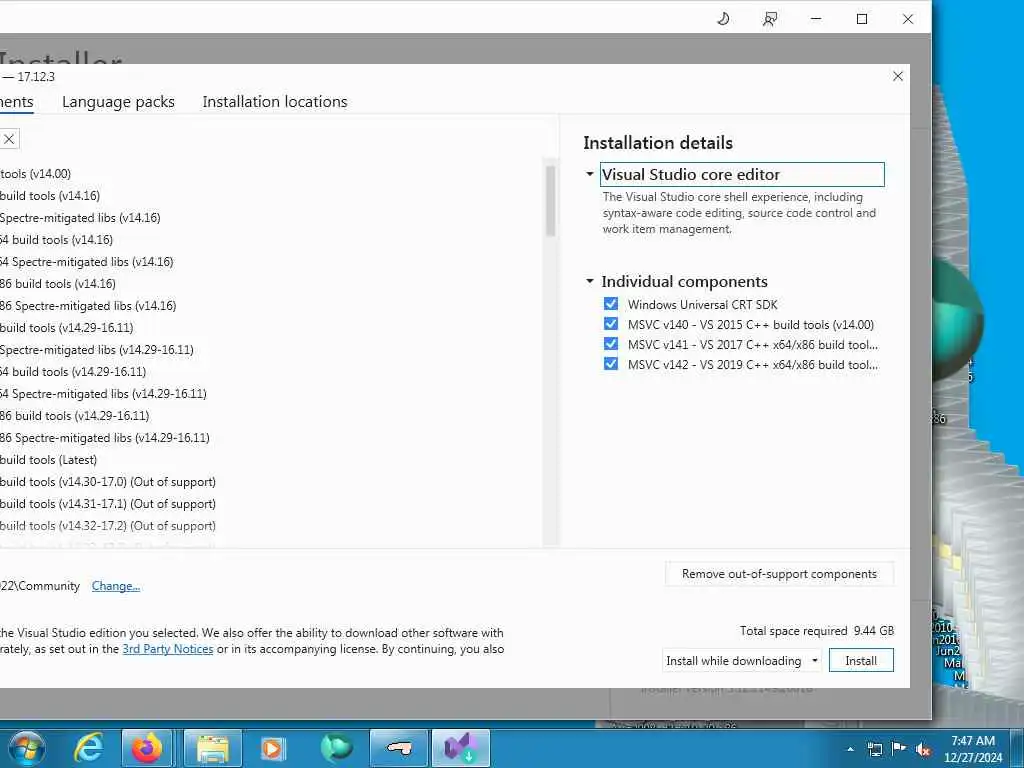Close the modify dialog with X
1024x768 pixels.
(x=898, y=76)
